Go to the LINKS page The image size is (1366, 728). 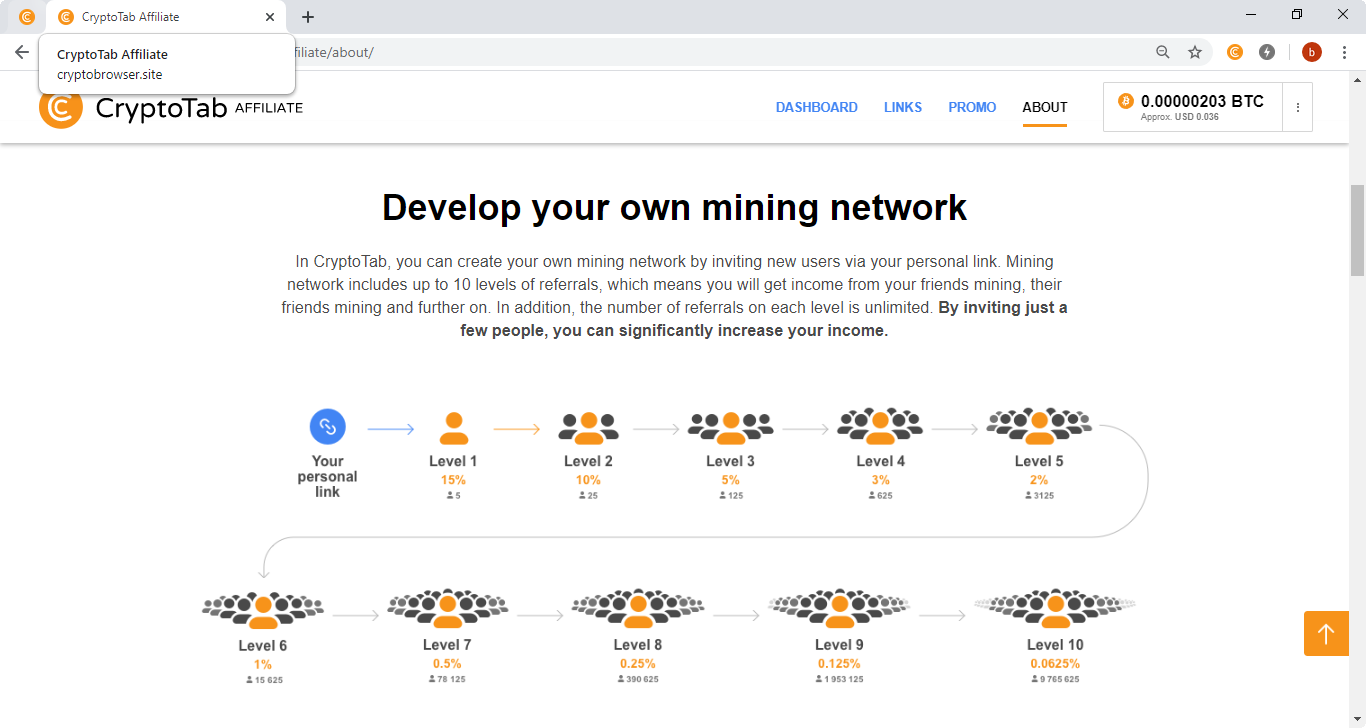[903, 107]
